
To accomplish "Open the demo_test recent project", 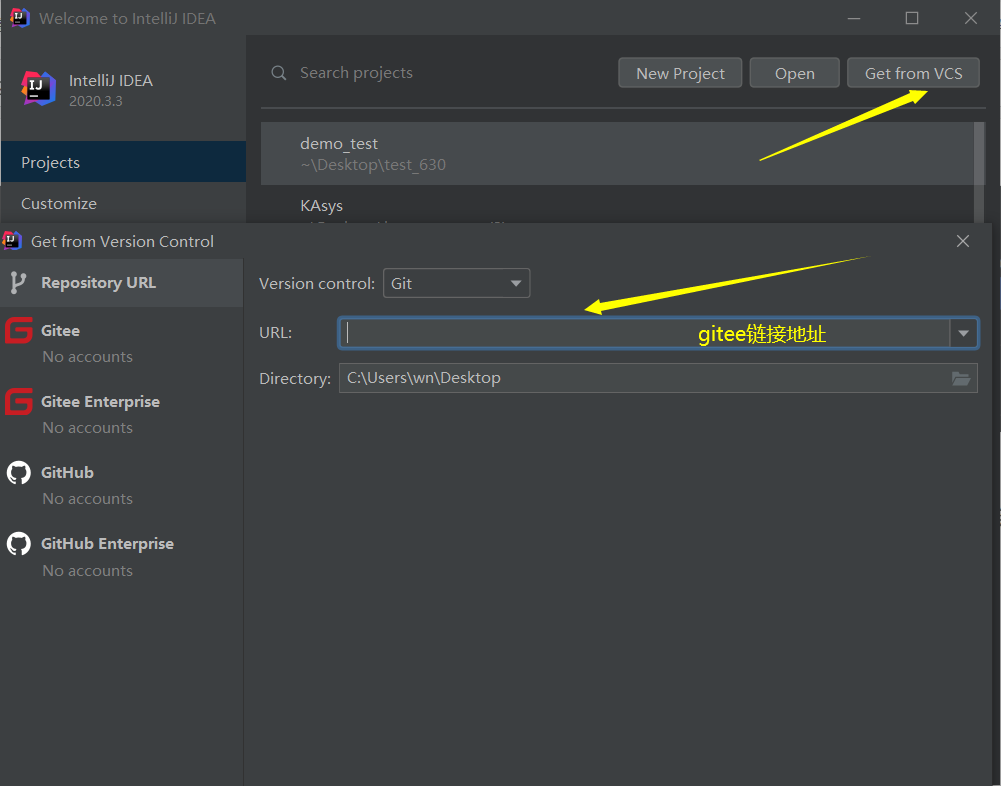I will 618,153.
